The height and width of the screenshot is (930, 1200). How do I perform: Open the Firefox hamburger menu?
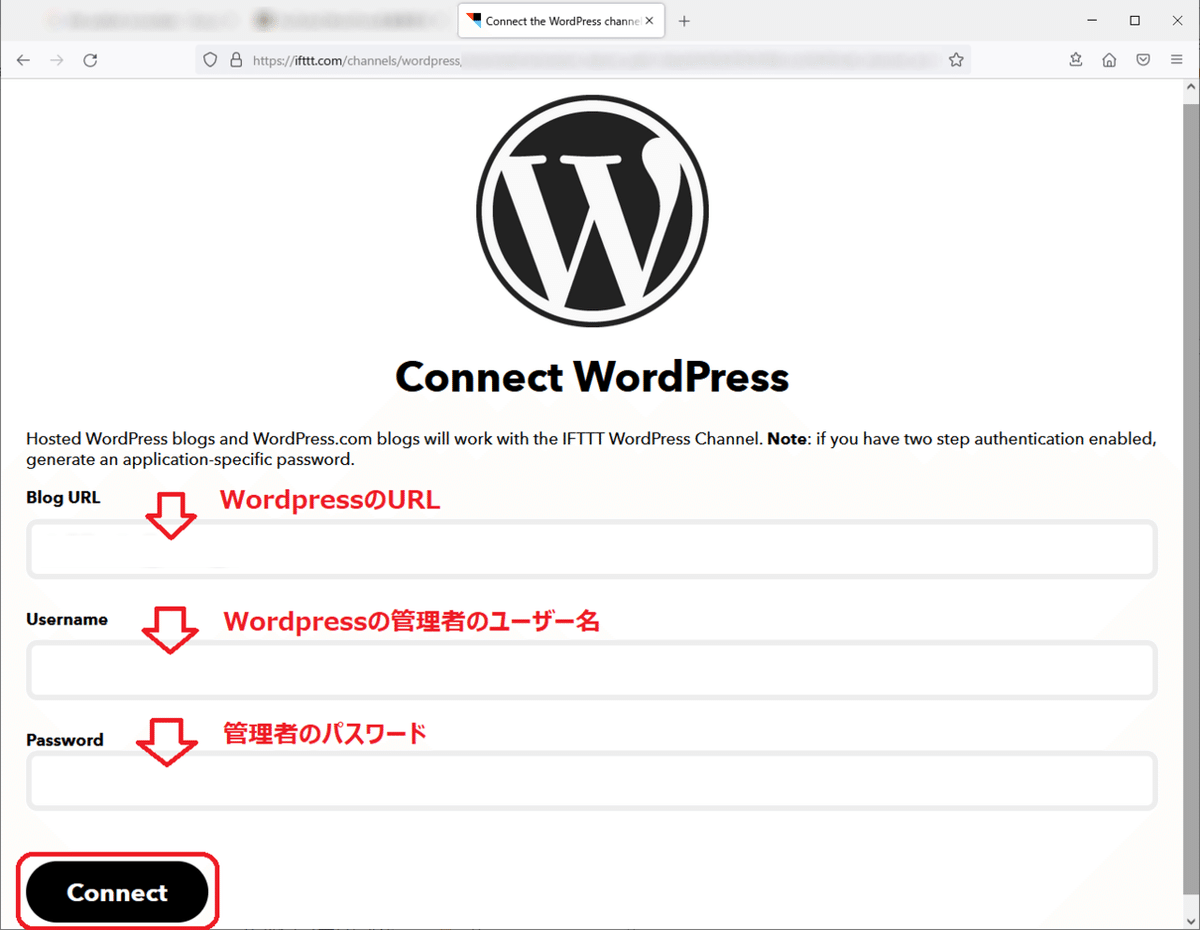point(1176,60)
